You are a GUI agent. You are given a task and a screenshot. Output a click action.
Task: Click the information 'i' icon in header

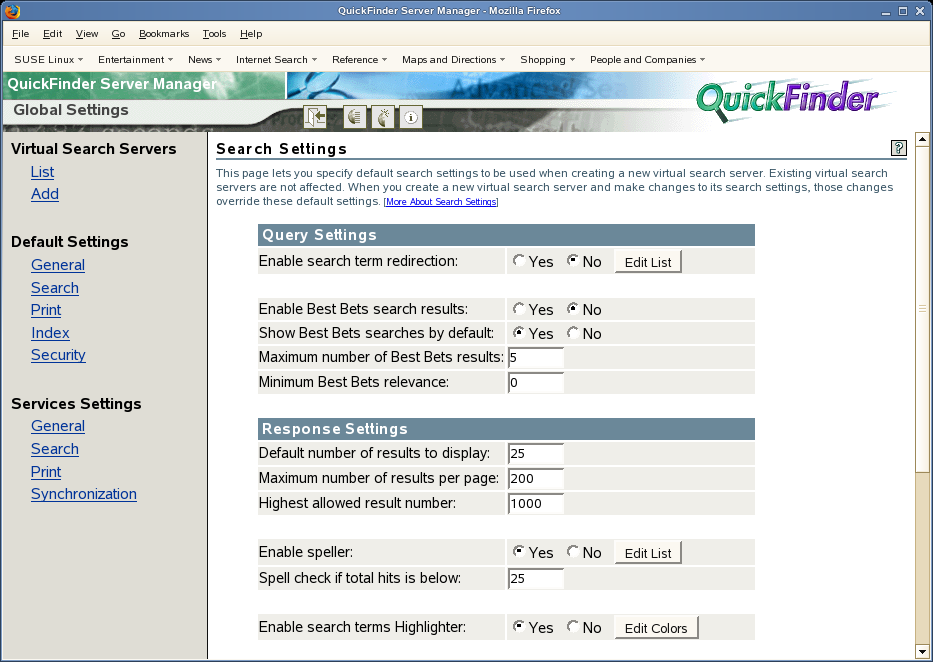click(x=411, y=117)
